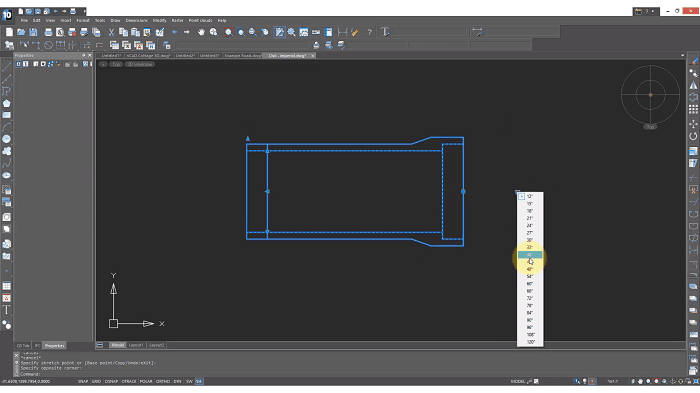Close the Civil - Imperial.dwg tab

coord(312,56)
